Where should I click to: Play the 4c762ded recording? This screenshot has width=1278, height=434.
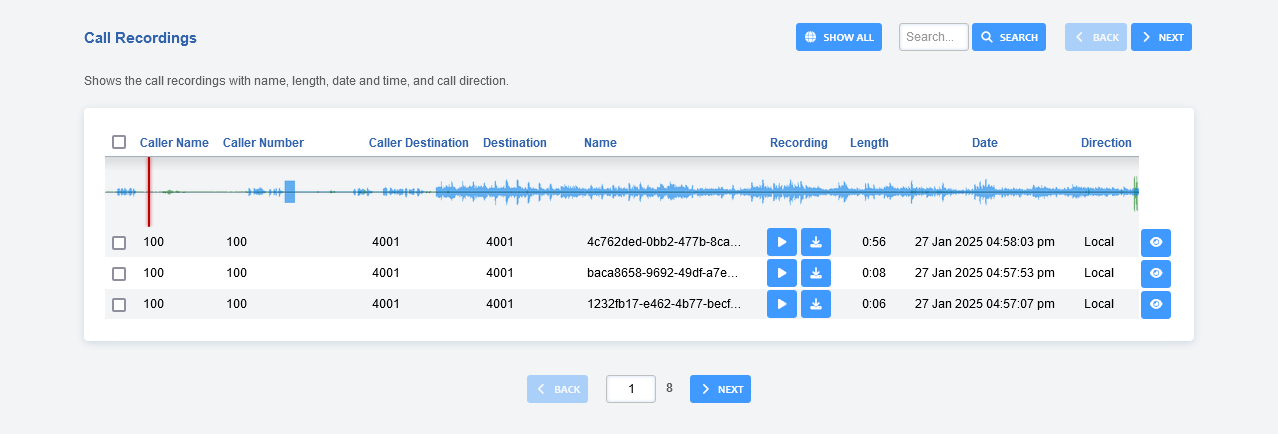click(x=781, y=242)
